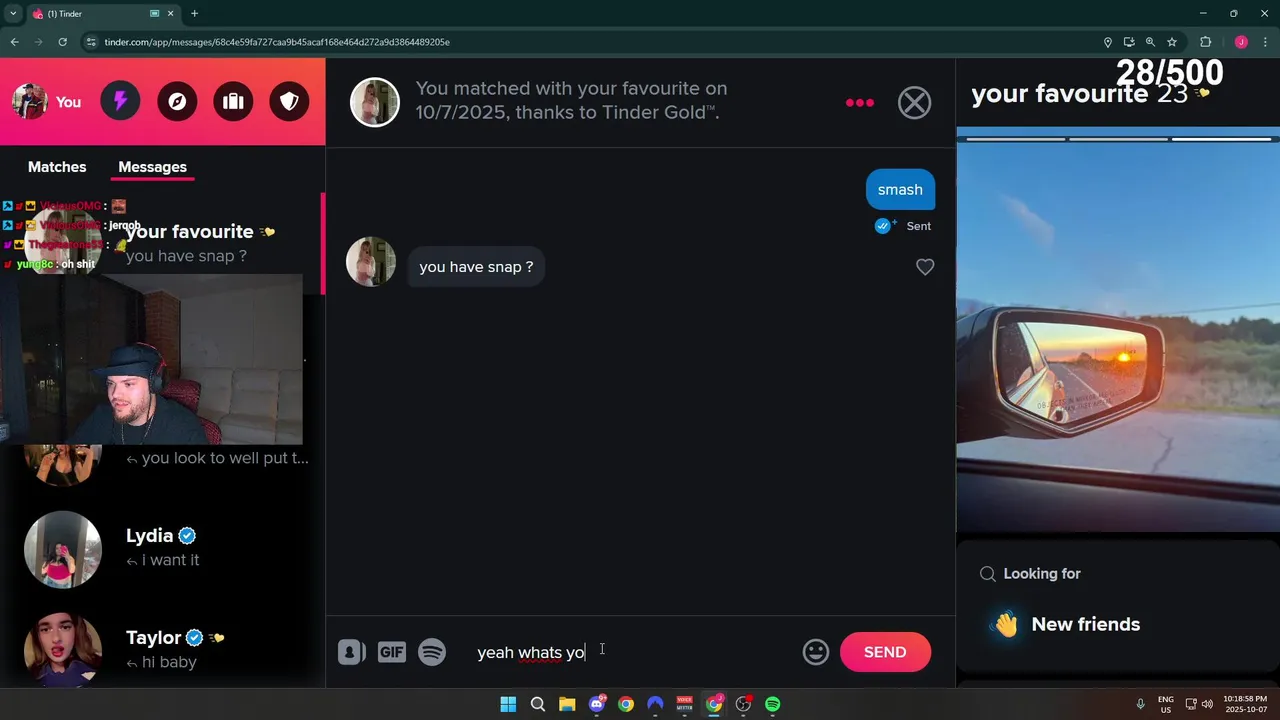The height and width of the screenshot is (720, 1280).
Task: Bookmark this page with the star
Action: (1172, 42)
